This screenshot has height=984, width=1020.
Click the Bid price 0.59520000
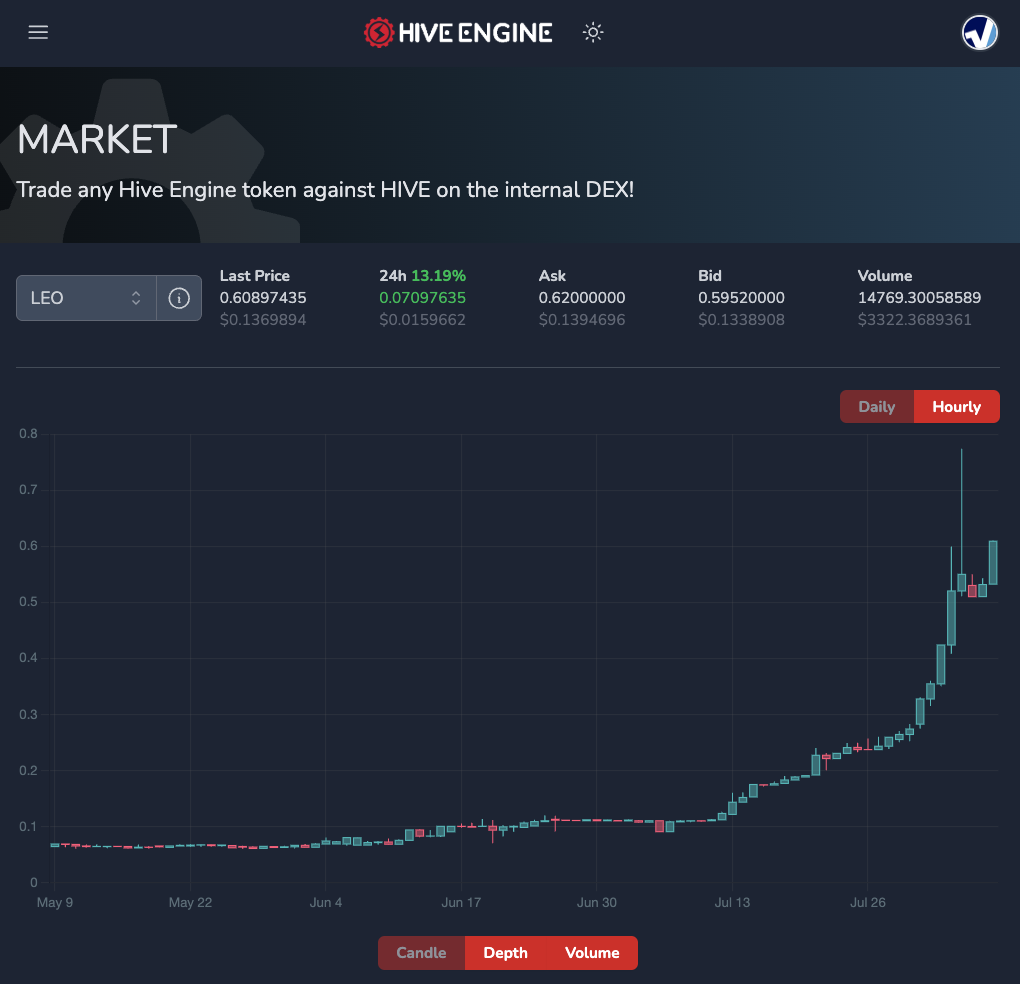click(741, 298)
